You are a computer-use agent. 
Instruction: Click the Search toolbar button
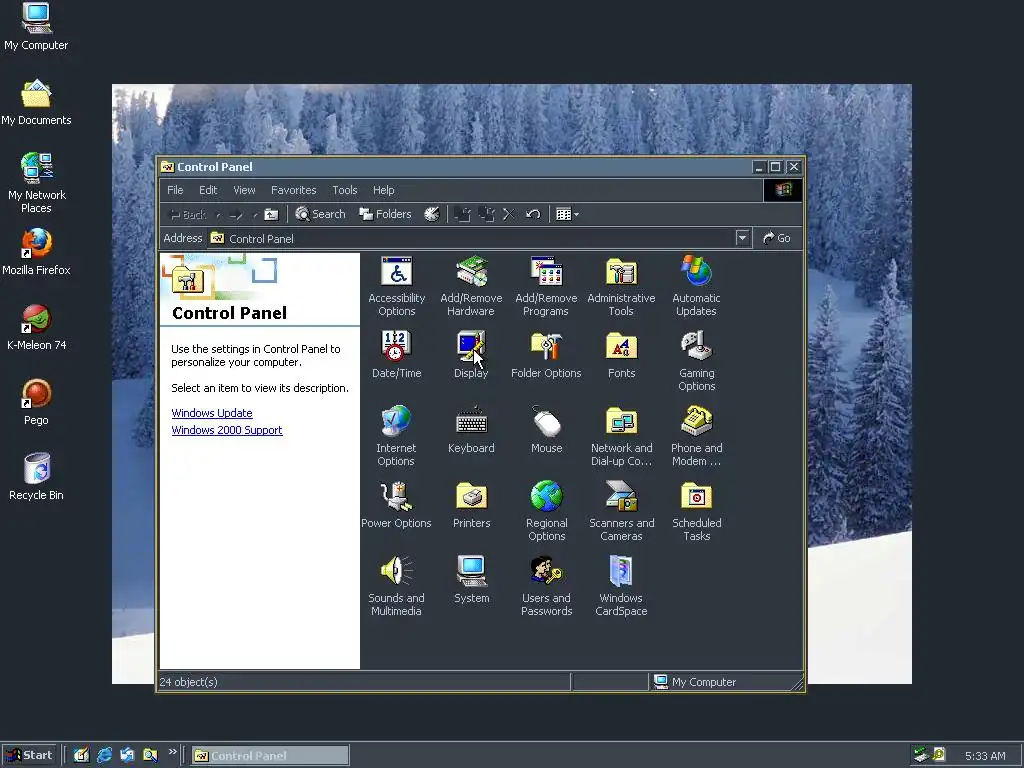point(320,214)
